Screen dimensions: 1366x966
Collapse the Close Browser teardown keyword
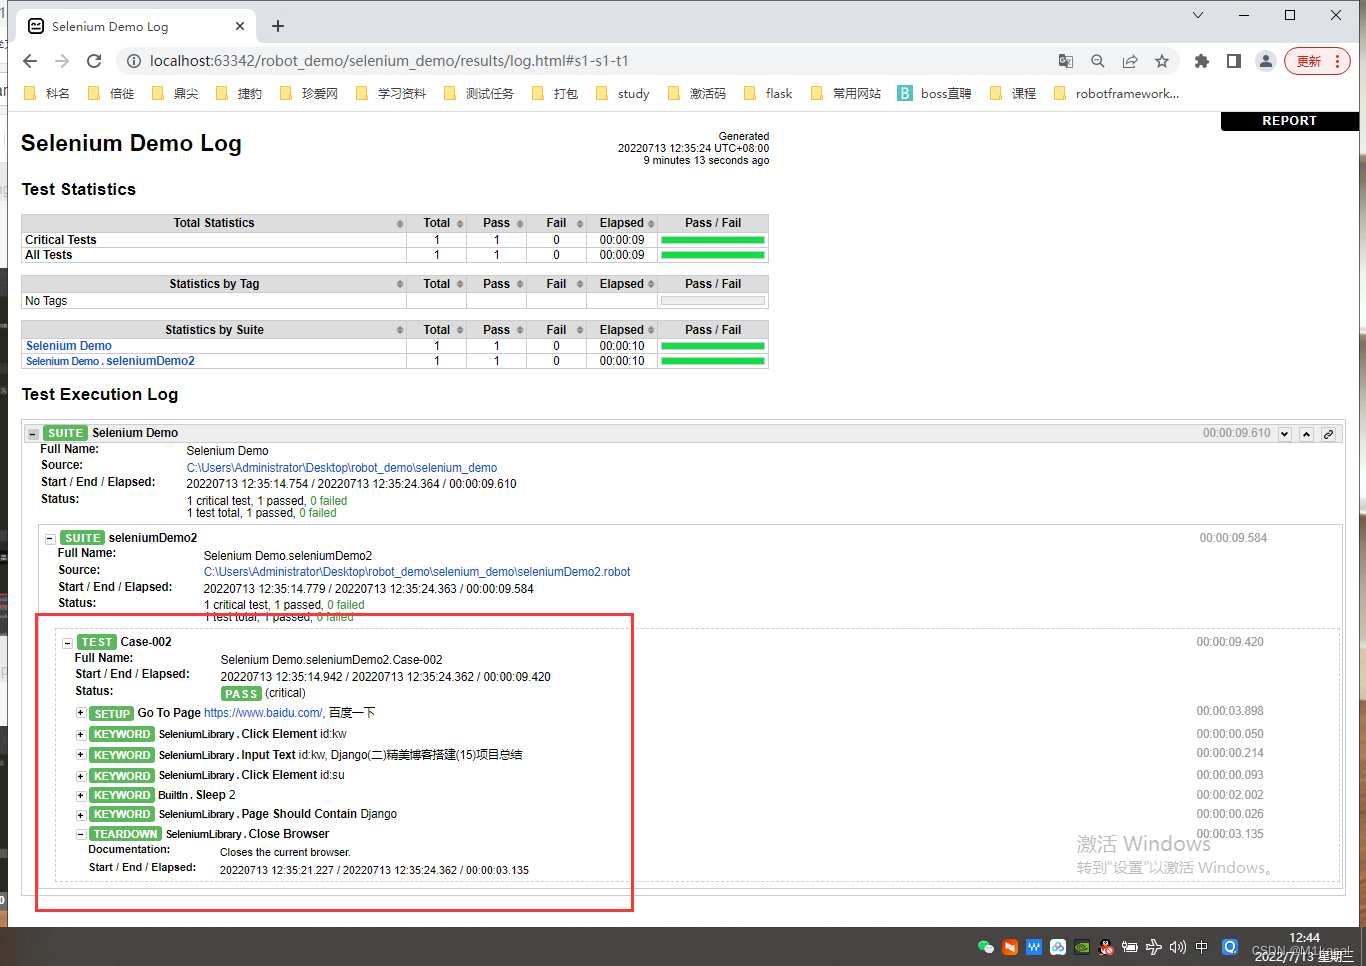tap(81, 834)
